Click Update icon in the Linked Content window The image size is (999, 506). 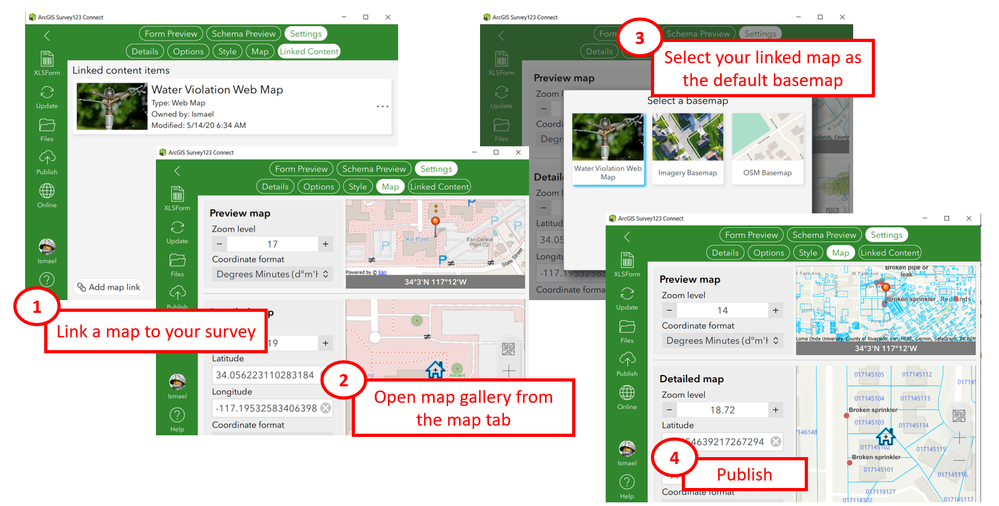click(x=47, y=92)
